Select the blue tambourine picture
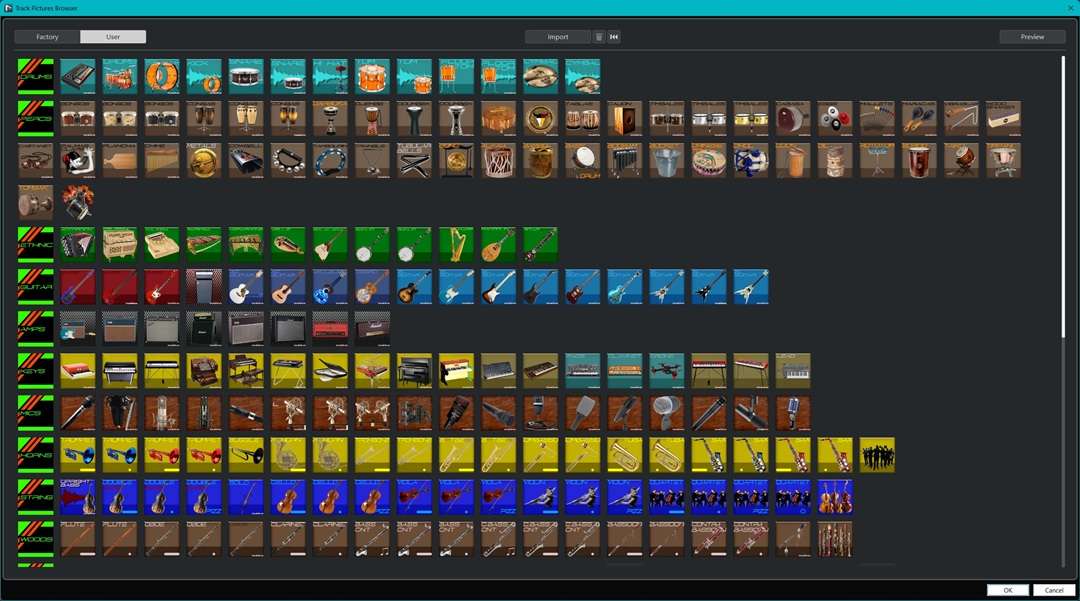 (330, 160)
